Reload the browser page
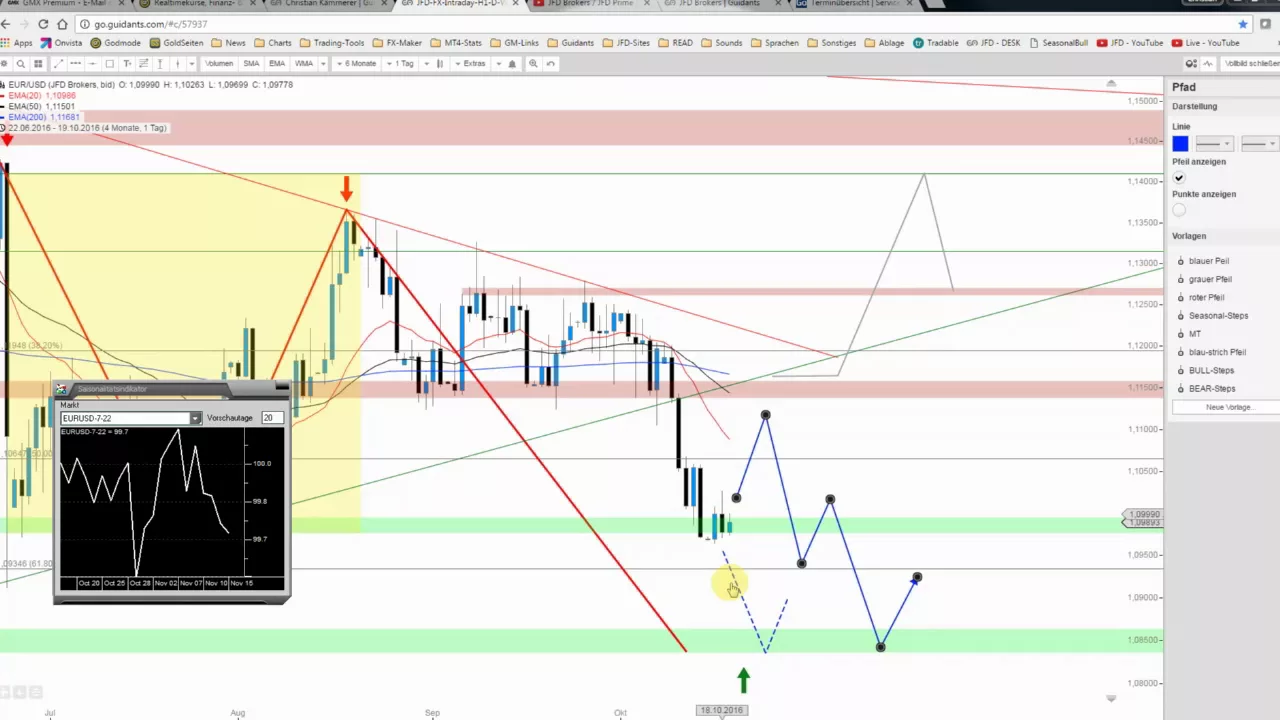 tap(43, 24)
